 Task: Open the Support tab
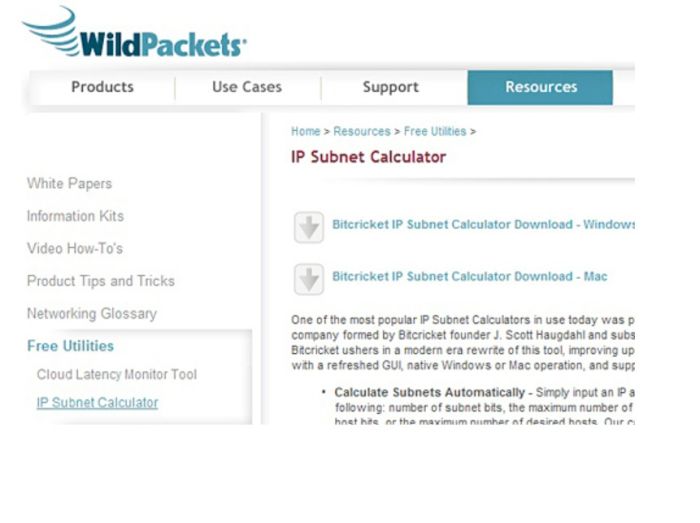coord(391,87)
